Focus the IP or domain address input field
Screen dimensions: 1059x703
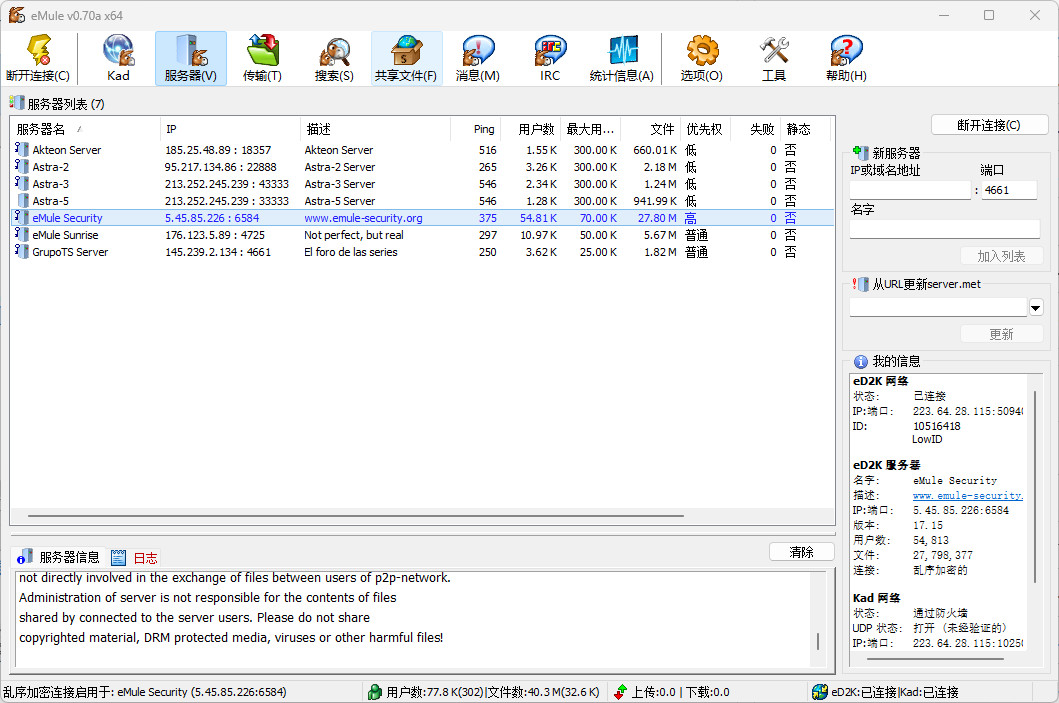[910, 190]
